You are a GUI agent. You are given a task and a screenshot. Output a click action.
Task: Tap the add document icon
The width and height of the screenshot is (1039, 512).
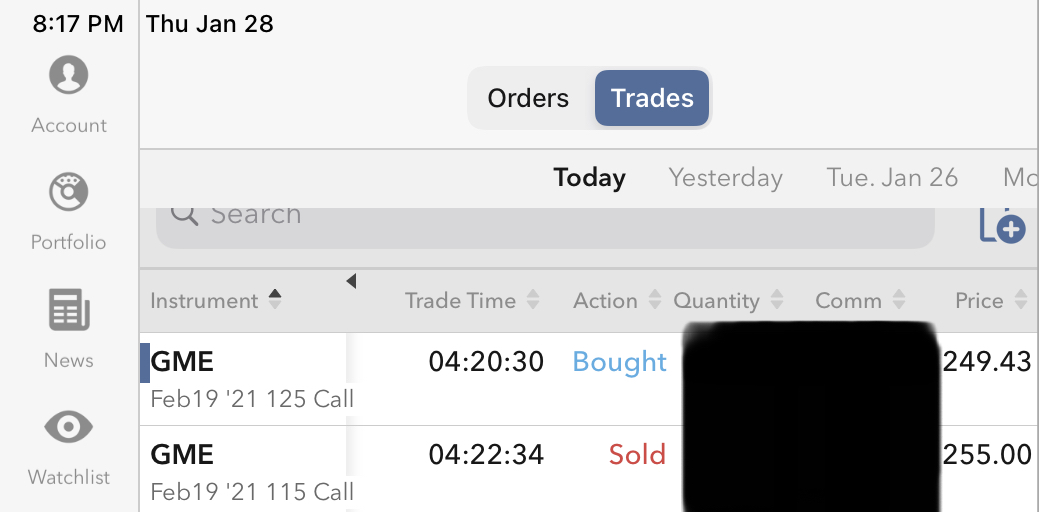click(1001, 226)
